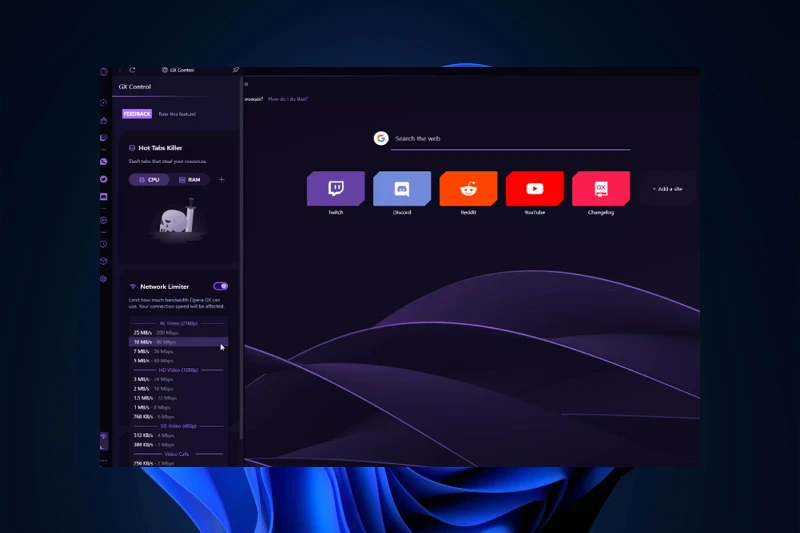Viewport: 800px width, 533px height.
Task: Select the 256 KB/s bandwidth limit
Action: click(179, 463)
